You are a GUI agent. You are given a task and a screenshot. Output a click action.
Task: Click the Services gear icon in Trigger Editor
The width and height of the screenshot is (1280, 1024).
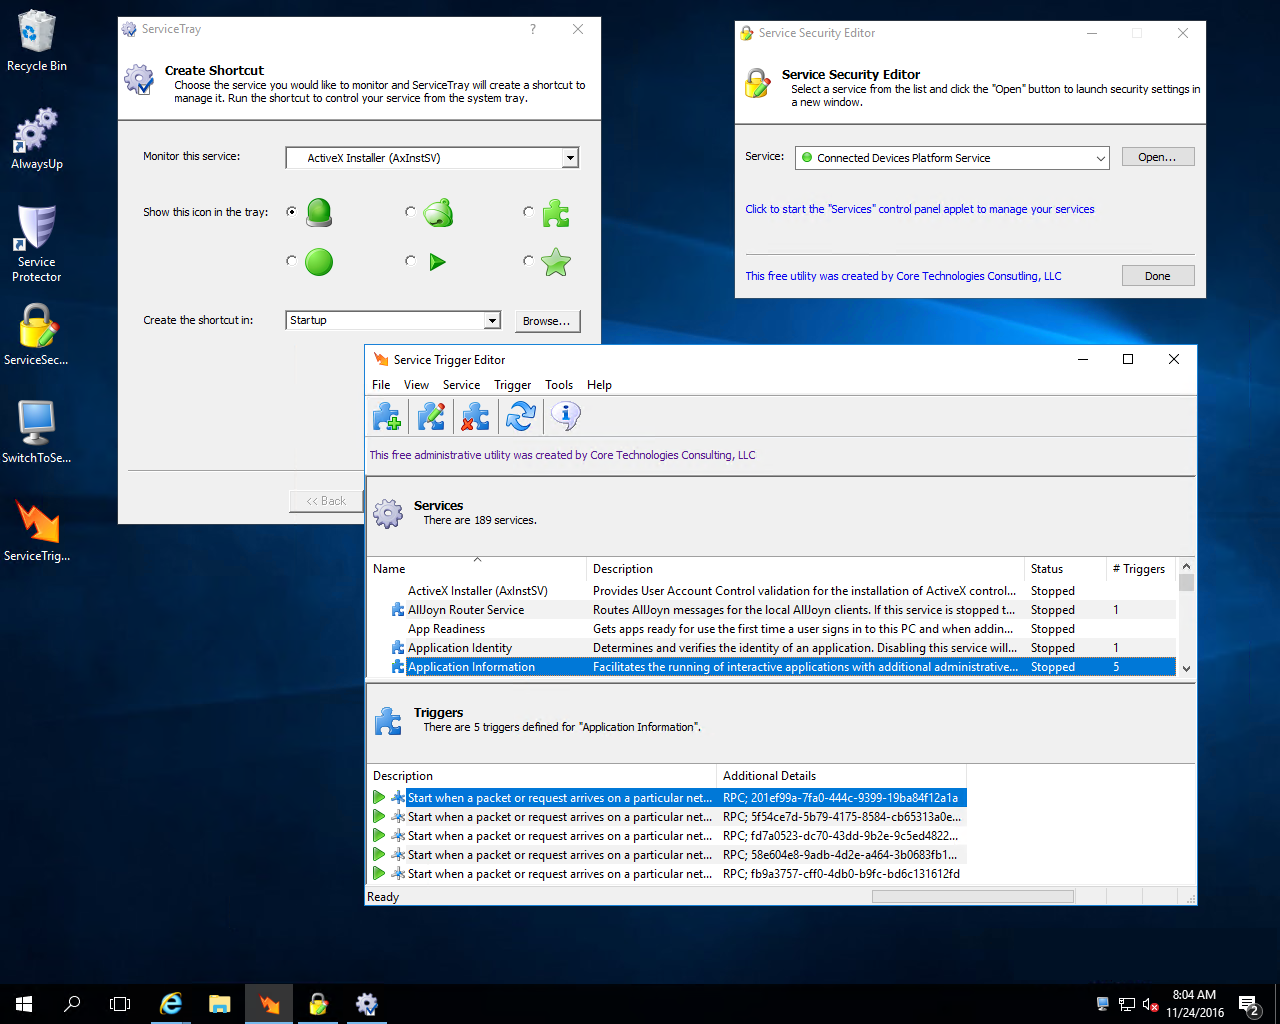point(388,513)
